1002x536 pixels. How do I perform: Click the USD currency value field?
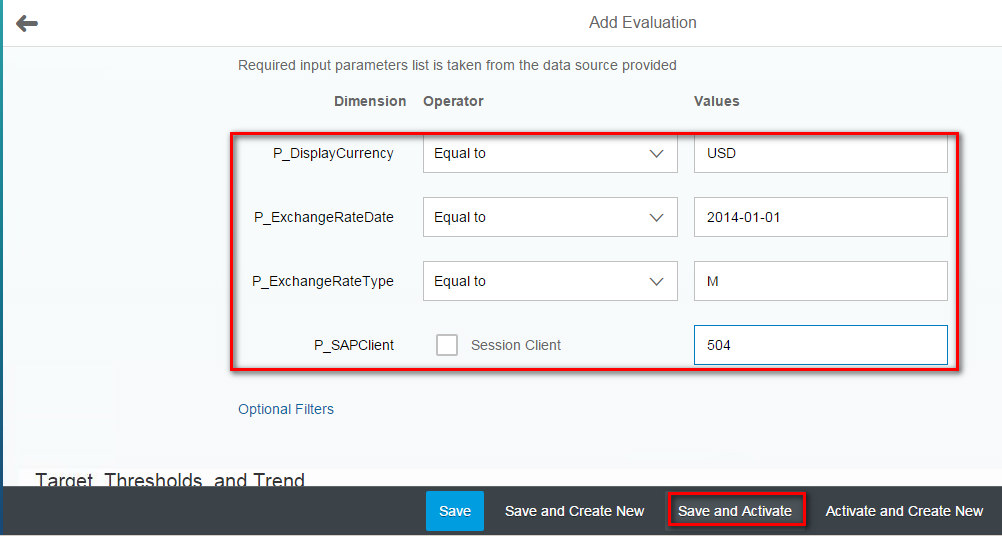click(821, 153)
